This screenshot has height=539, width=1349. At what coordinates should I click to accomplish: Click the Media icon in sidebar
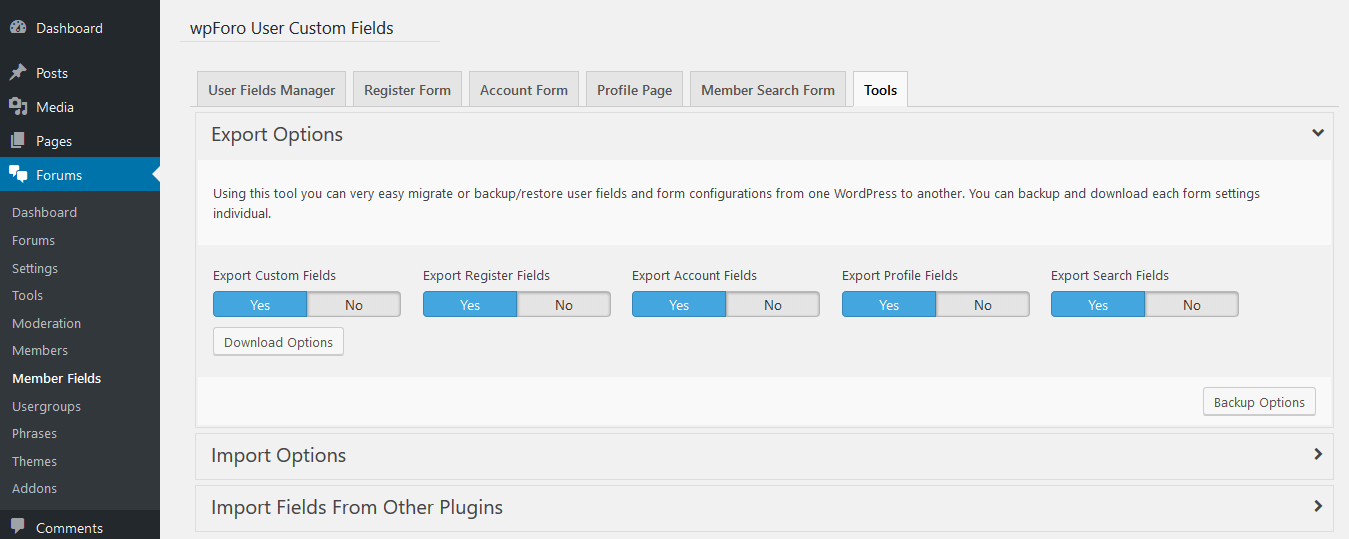(18, 107)
